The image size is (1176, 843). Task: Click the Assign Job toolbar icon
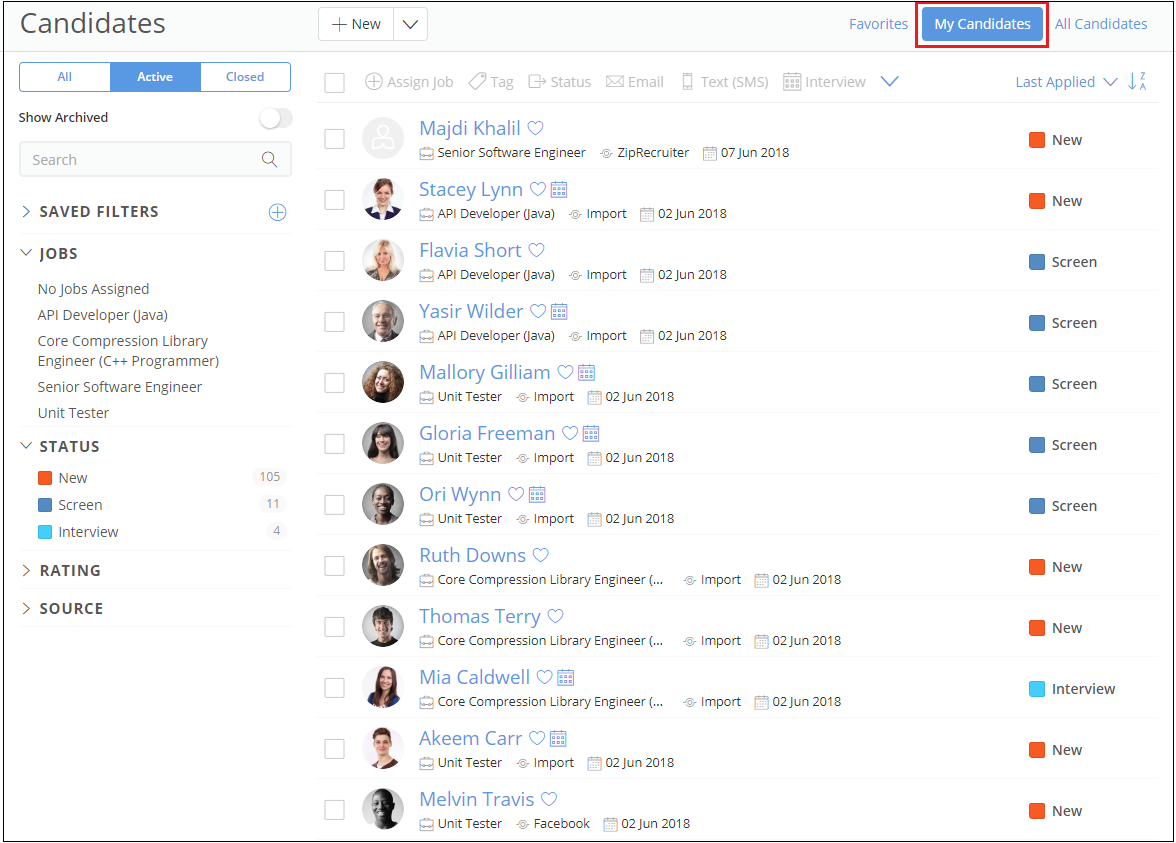pos(374,82)
